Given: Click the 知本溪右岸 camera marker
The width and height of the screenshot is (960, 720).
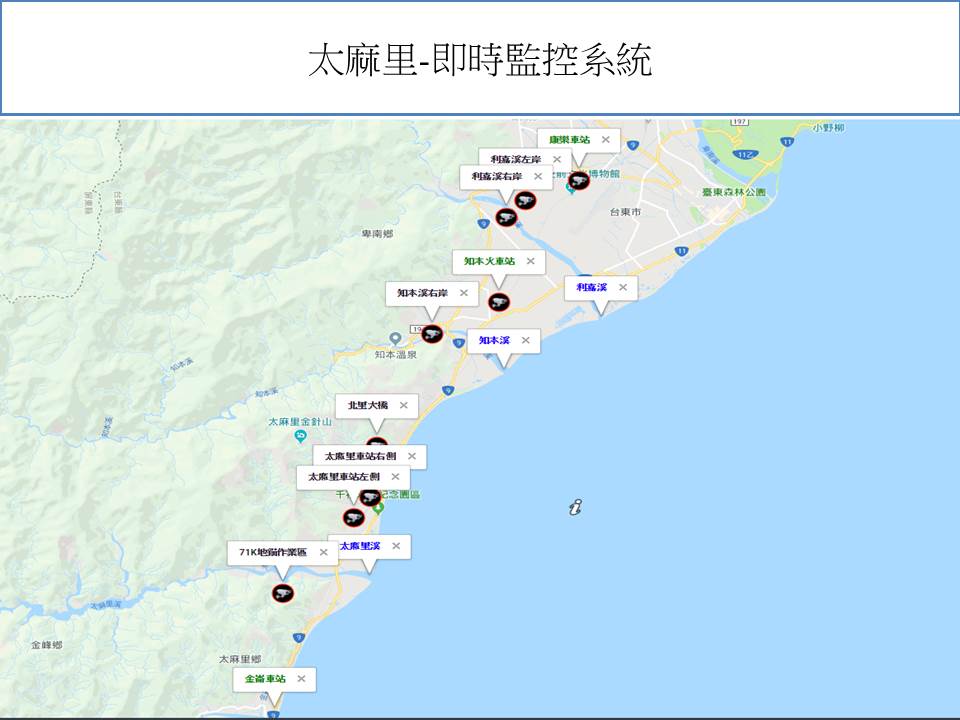Looking at the screenshot, I should [432, 334].
